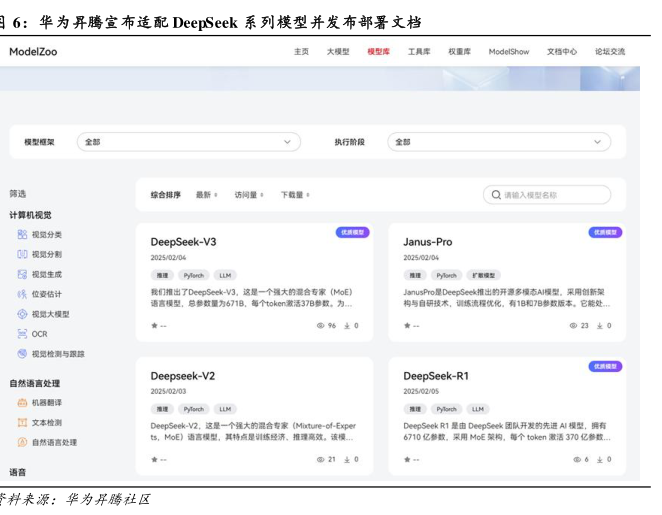Screen dimensions: 662x515
Task: Click the 自然语言处理 item icon
Action: click(22, 442)
